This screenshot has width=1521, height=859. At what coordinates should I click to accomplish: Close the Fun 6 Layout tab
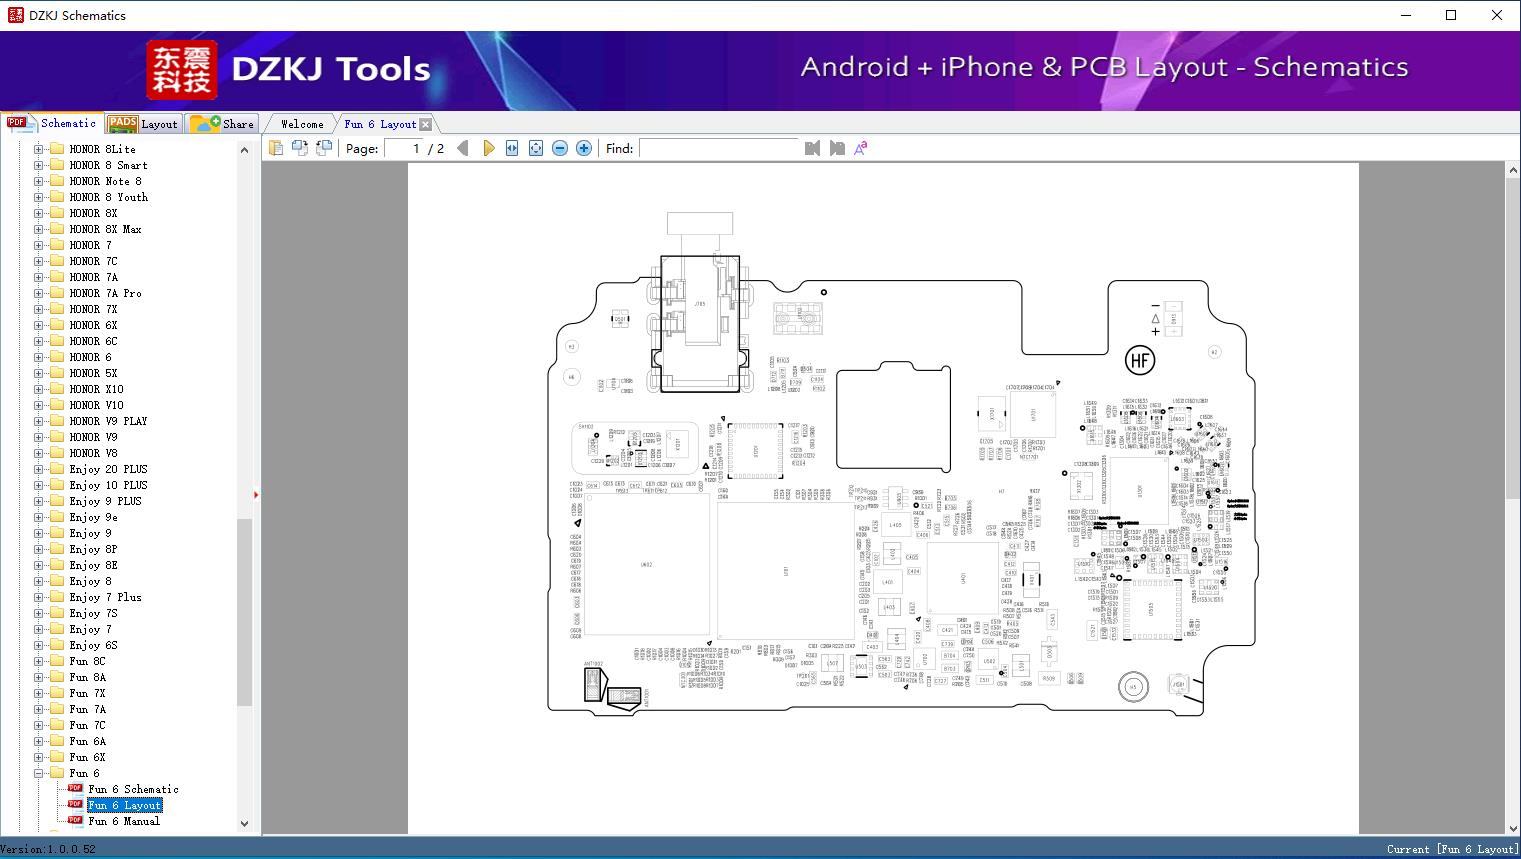pos(426,124)
